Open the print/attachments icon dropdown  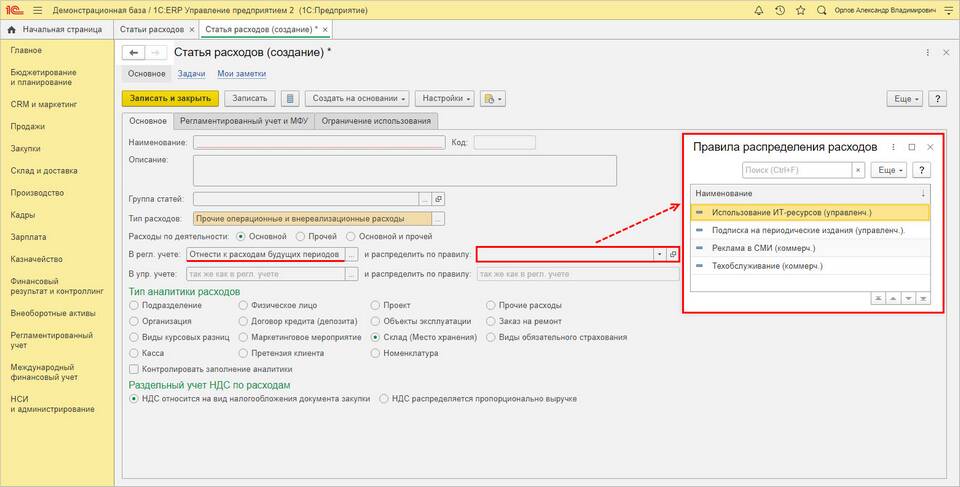pyautogui.click(x=493, y=99)
